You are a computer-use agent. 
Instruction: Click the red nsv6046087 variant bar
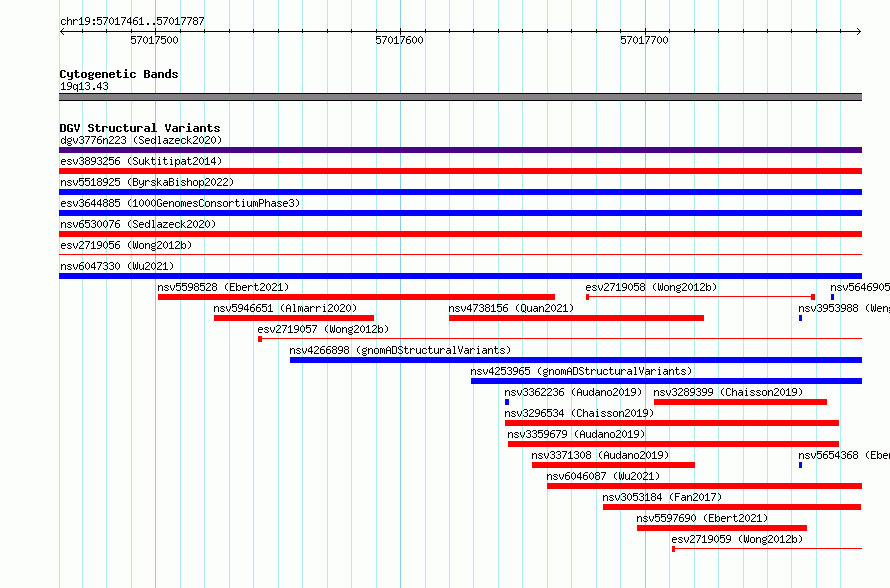tap(704, 486)
